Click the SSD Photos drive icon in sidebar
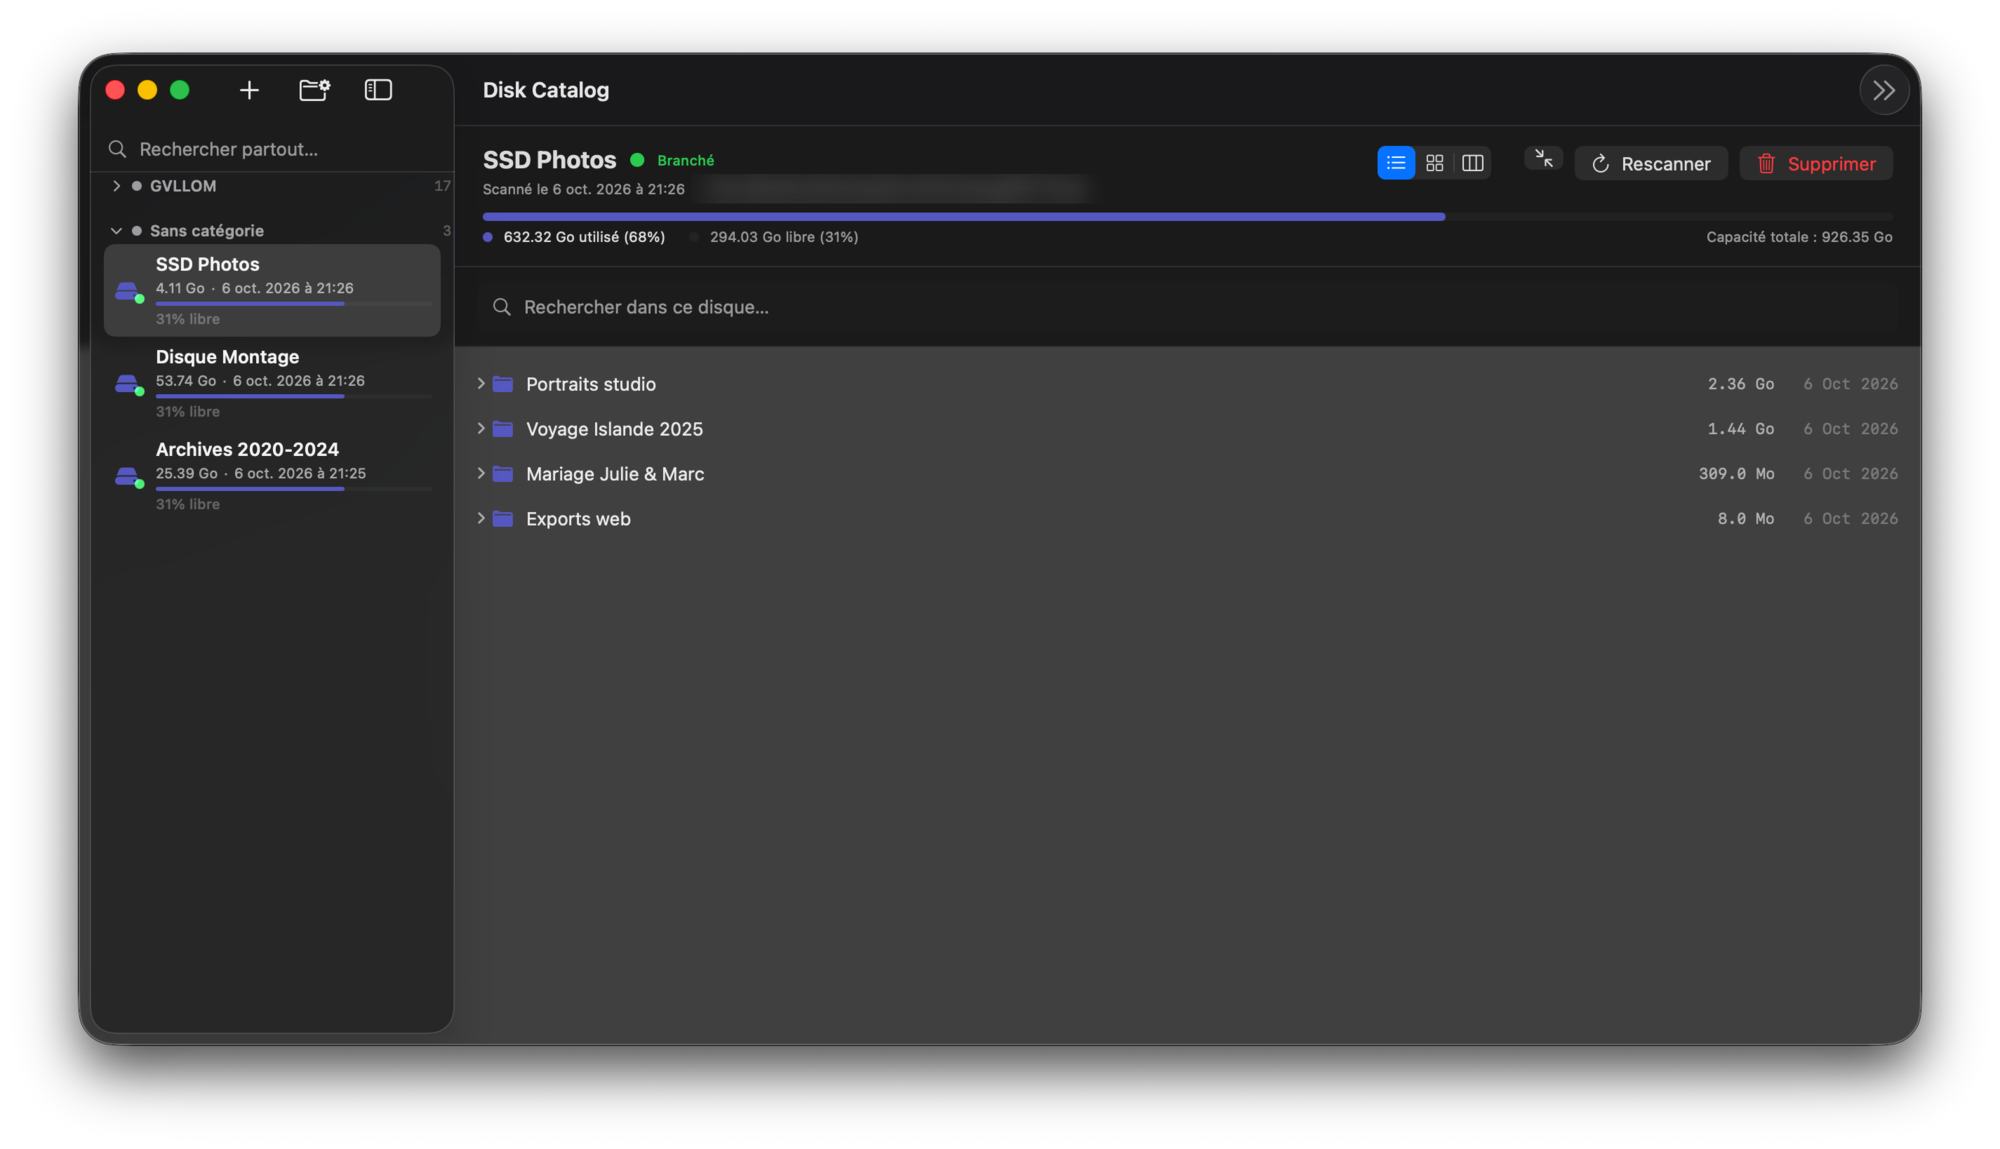 click(128, 292)
